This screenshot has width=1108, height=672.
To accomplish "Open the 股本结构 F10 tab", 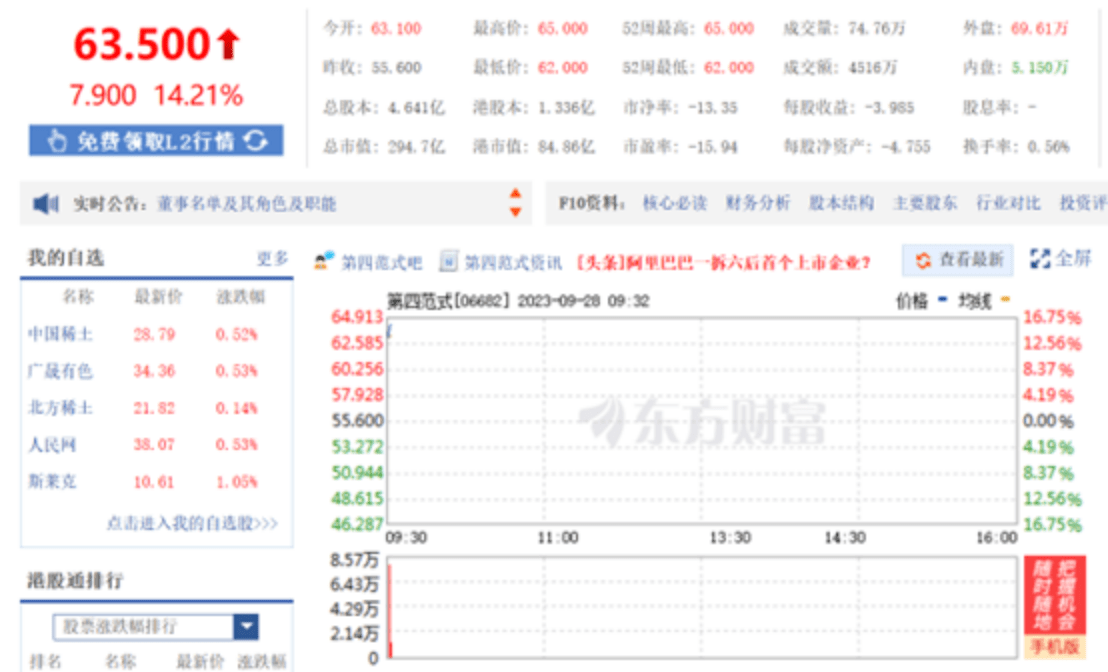I will tap(842, 204).
